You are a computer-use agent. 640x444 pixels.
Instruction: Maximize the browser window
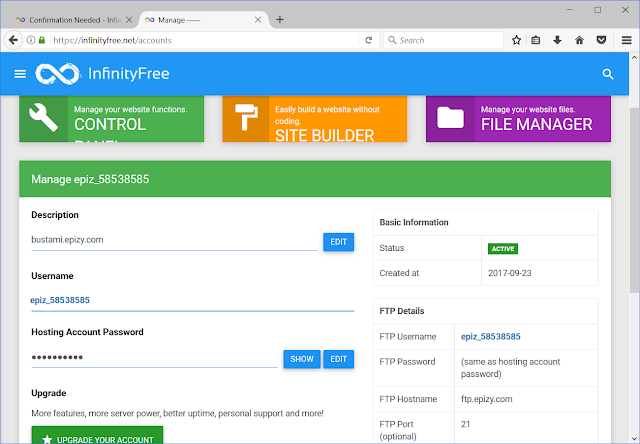598,10
